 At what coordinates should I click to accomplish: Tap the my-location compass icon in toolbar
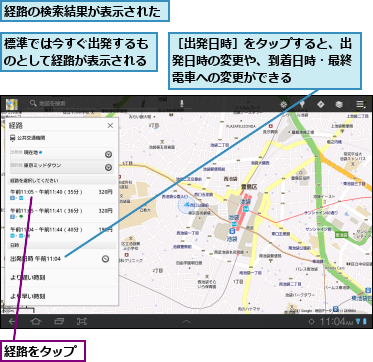[284, 104]
